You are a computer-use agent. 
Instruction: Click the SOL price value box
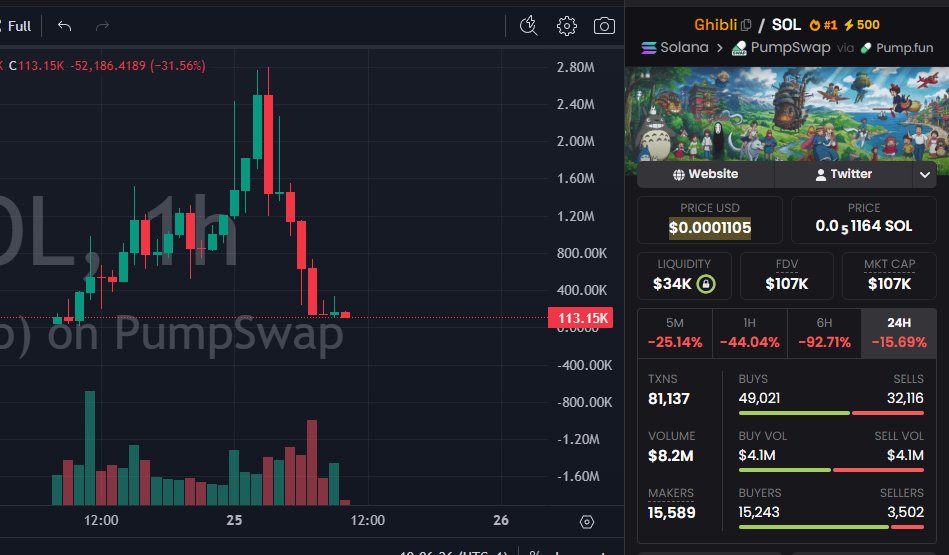864,220
